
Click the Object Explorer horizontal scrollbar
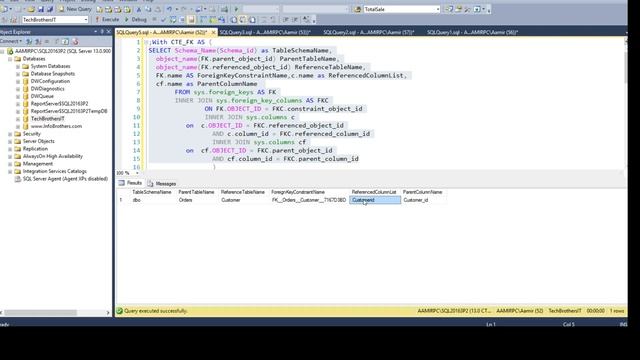[40, 313]
